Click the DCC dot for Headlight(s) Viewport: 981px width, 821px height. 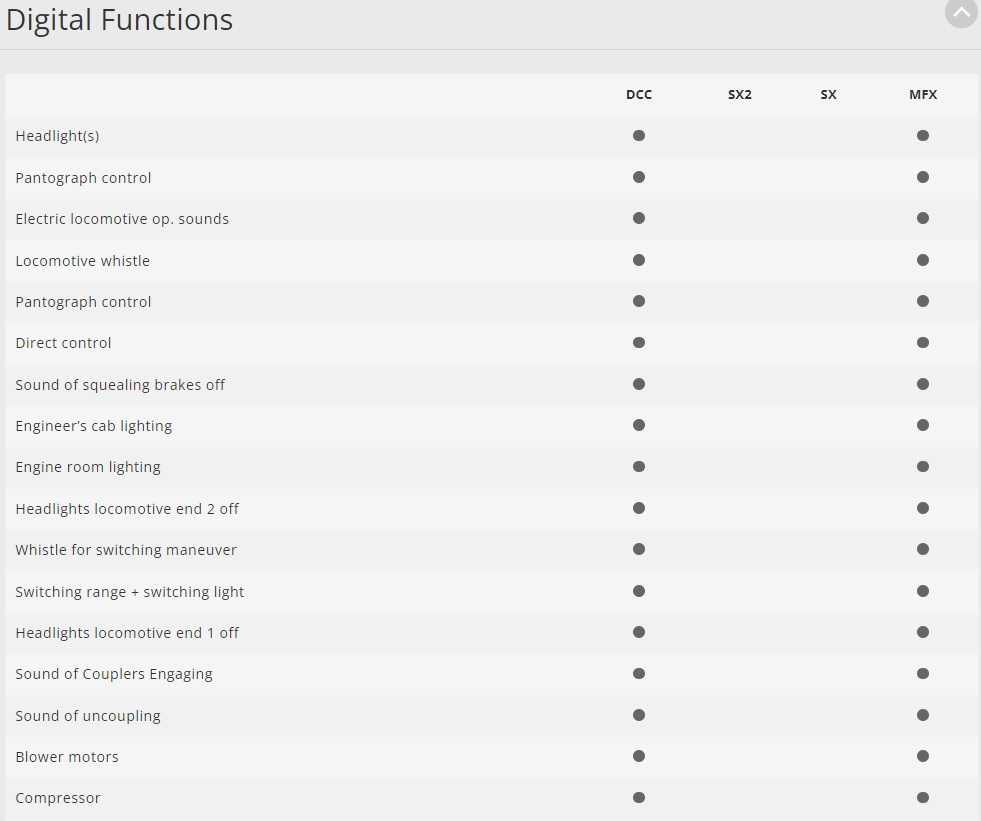click(639, 135)
